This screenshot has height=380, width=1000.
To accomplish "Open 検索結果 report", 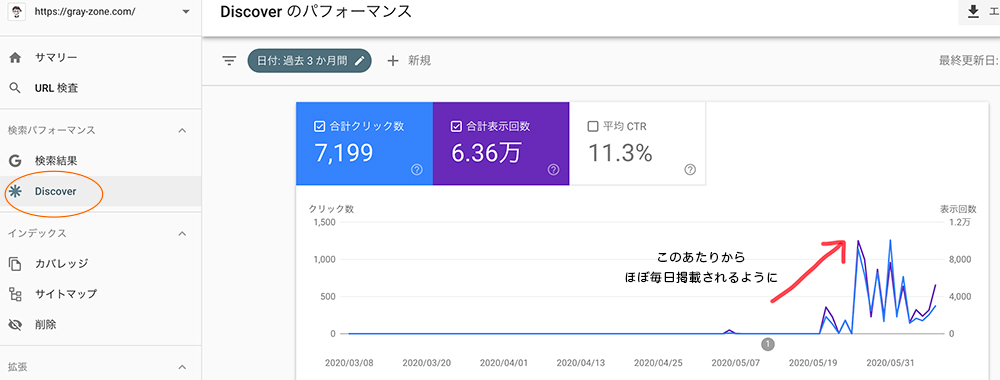I will (56, 161).
